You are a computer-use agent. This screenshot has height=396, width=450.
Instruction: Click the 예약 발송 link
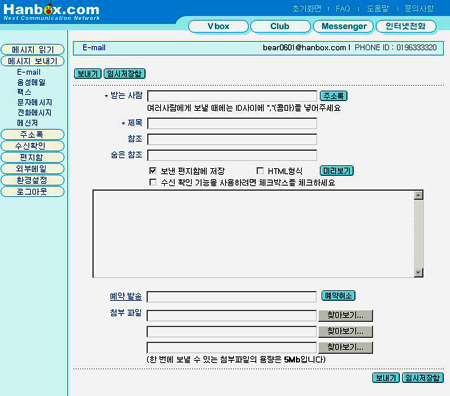click(x=126, y=296)
